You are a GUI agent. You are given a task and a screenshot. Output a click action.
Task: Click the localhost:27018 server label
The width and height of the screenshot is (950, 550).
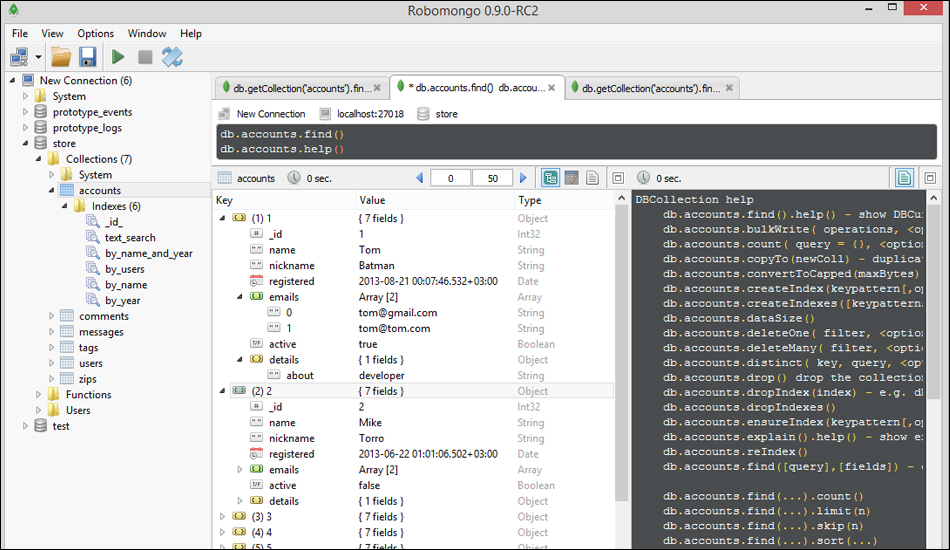click(370, 114)
